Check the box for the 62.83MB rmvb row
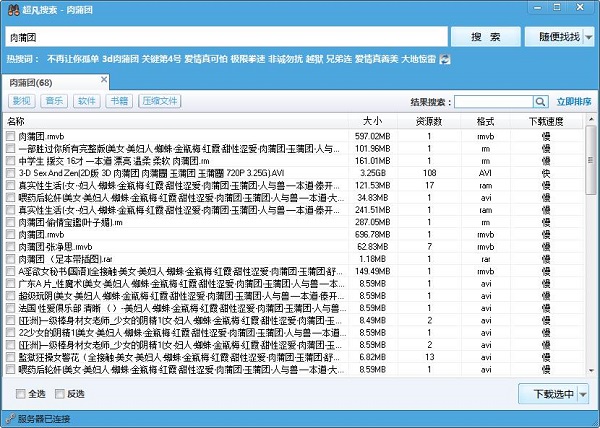Image resolution: width=600 pixels, height=428 pixels. tap(11, 247)
